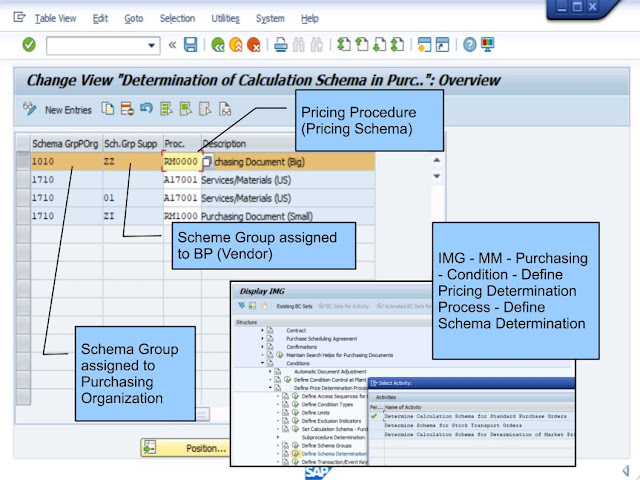Viewport: 640px width, 480px height.
Task: Expand the Contract node in IMG tree
Action: [x=262, y=330]
